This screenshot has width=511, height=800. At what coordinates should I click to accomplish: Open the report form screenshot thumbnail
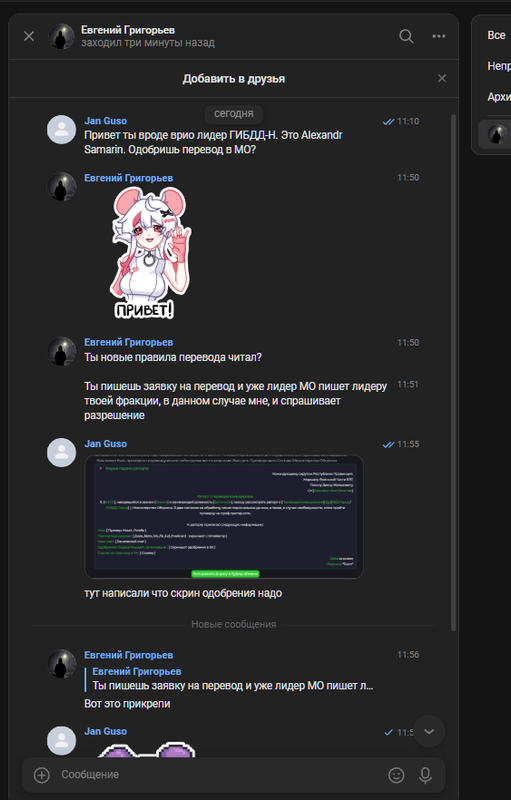(224, 517)
